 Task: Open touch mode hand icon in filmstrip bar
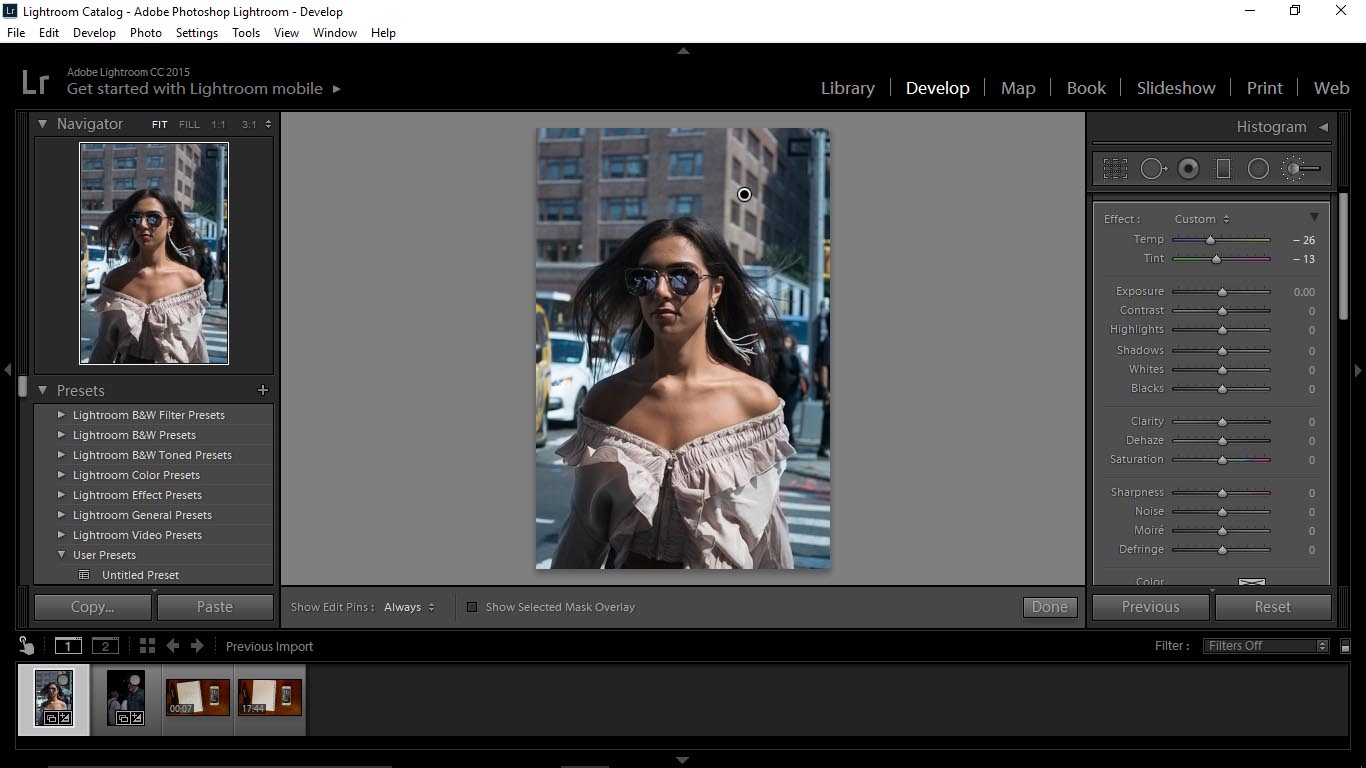(x=27, y=646)
